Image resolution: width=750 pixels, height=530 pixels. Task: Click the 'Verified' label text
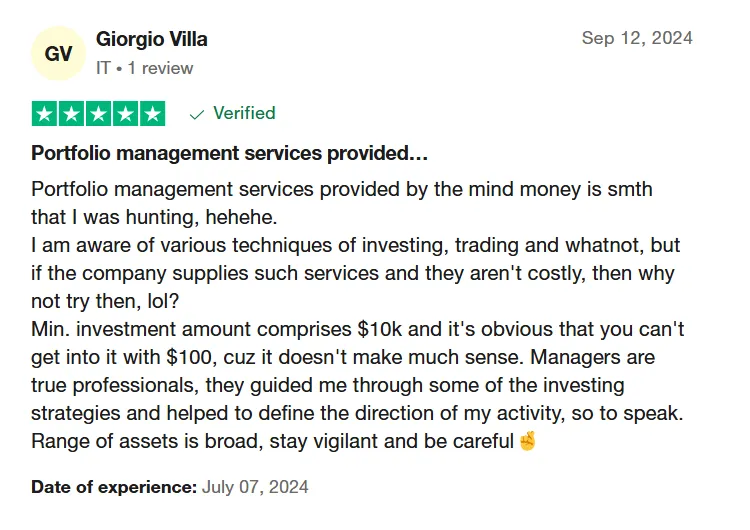point(244,113)
